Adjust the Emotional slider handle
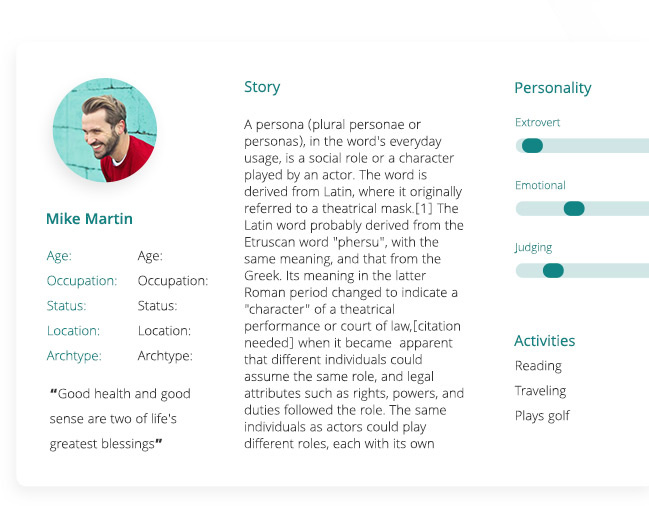Viewport: 649px width, 506px height. [x=574, y=209]
